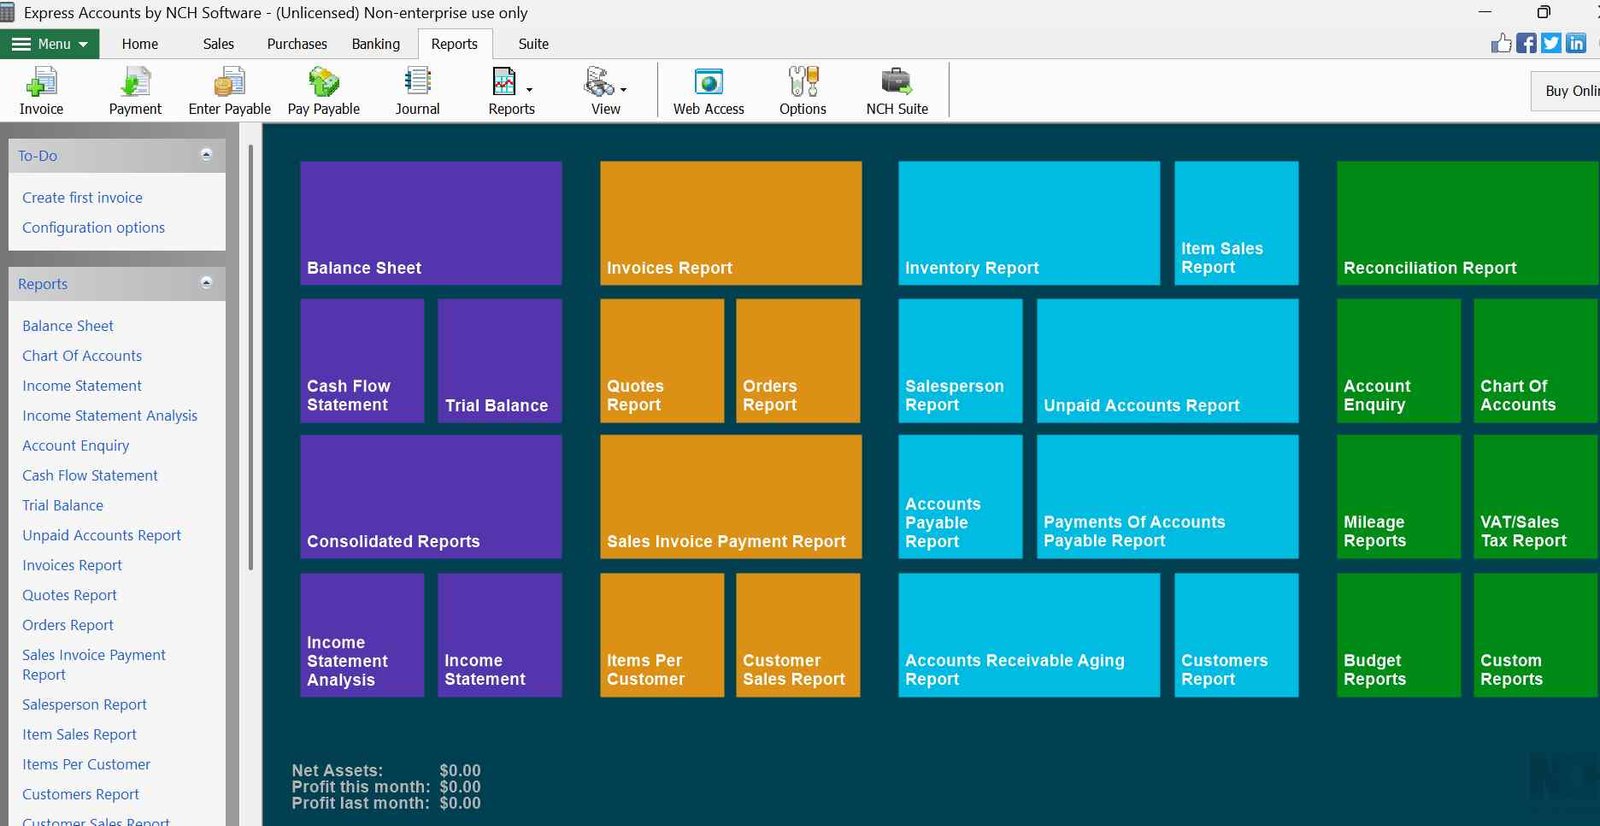Click the Create first invoice link
Screen dimensions: 1600x826
point(82,198)
